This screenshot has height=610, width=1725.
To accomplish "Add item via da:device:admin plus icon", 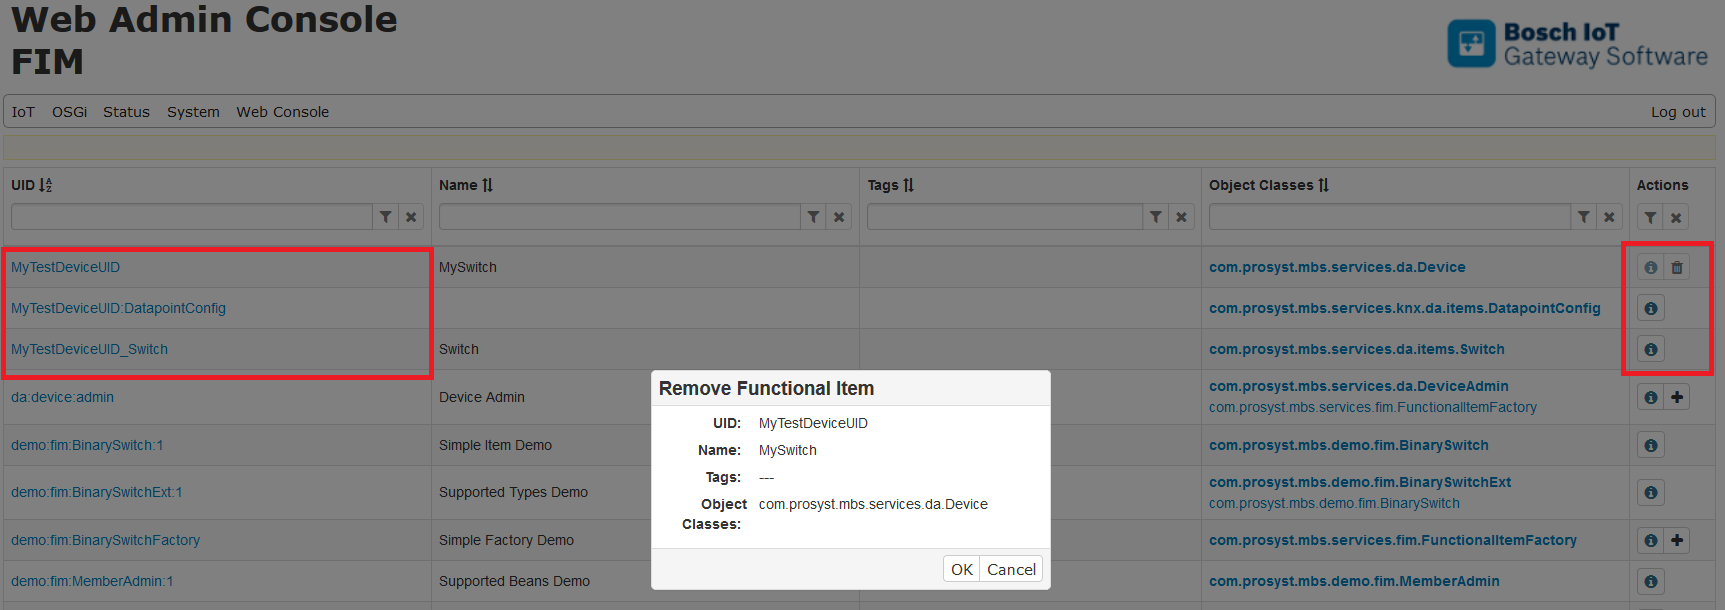I will [1677, 397].
